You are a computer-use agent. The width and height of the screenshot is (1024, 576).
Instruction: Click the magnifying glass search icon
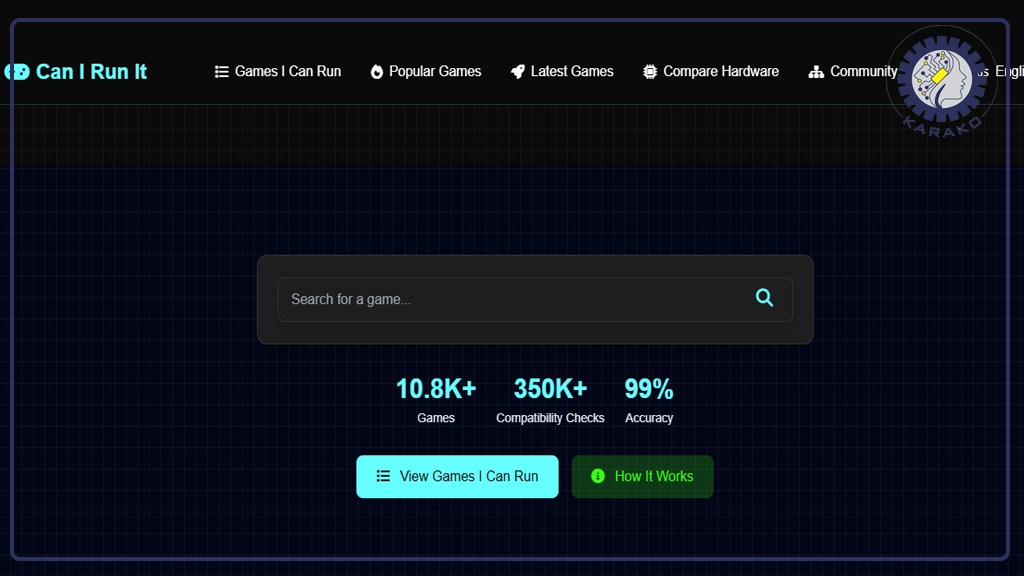[x=764, y=298]
